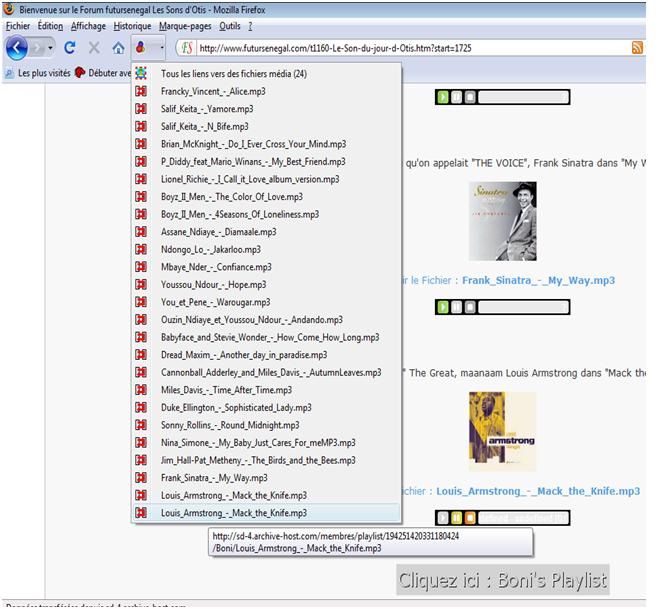Select the Ouzin_Ndiaye Andando.mp3 entry
The height and width of the screenshot is (609, 669).
tap(266, 319)
